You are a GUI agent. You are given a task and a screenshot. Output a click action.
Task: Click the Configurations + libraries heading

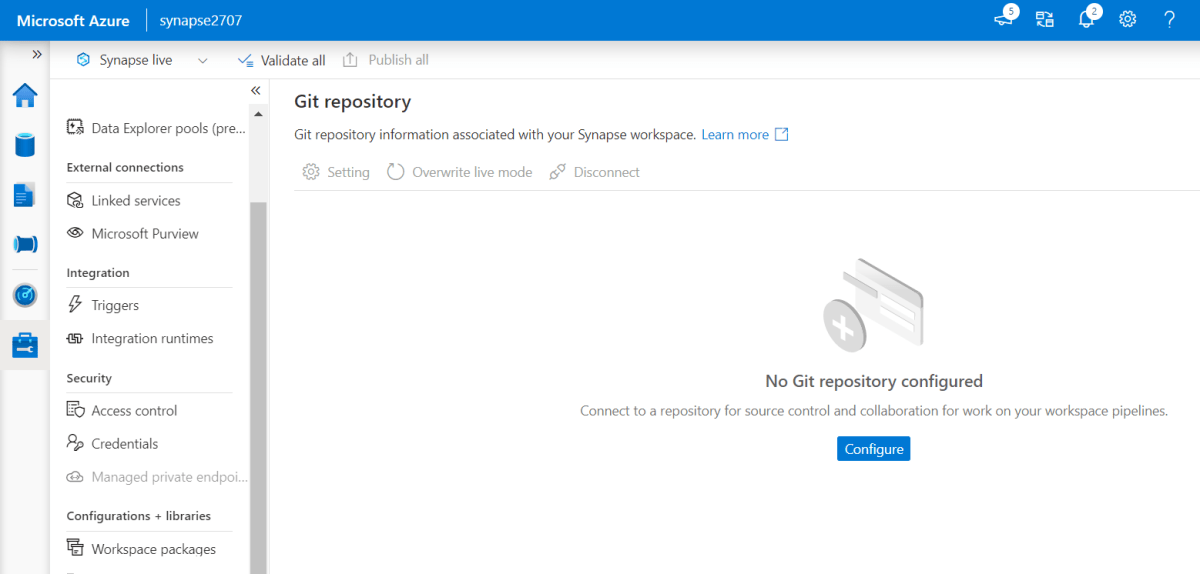(139, 516)
